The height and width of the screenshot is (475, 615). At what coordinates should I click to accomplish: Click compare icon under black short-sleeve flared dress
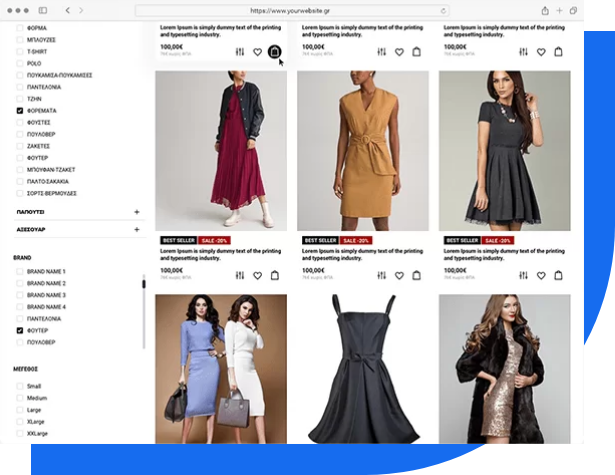pyautogui.click(x=523, y=276)
